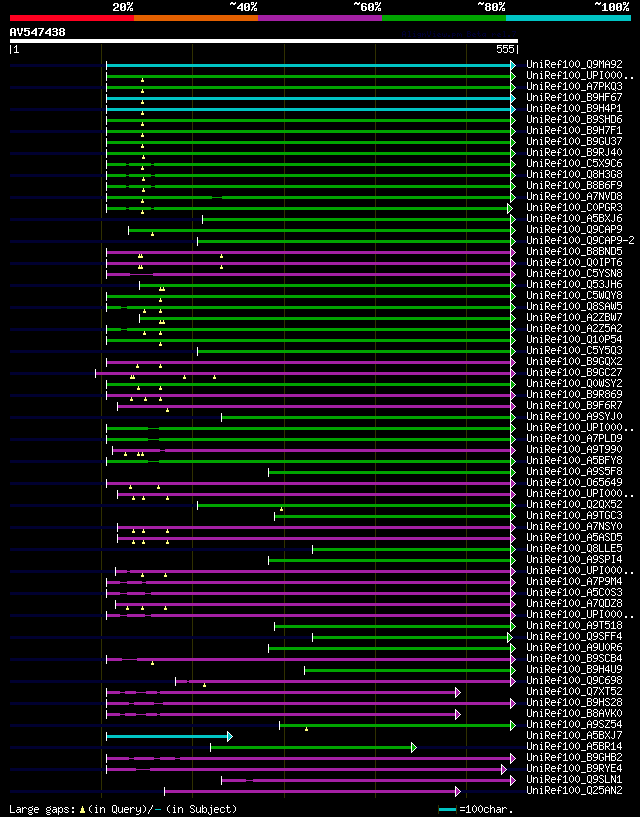
Task: Select the UniRef100_Q9CAP9-2 label
Action: pos(580,240)
